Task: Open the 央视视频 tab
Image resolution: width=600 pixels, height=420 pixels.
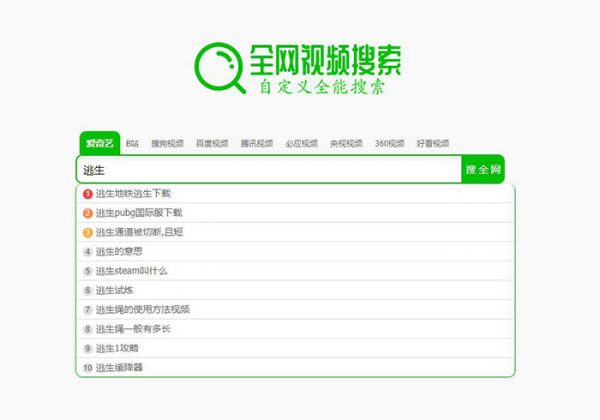Action: (x=346, y=143)
